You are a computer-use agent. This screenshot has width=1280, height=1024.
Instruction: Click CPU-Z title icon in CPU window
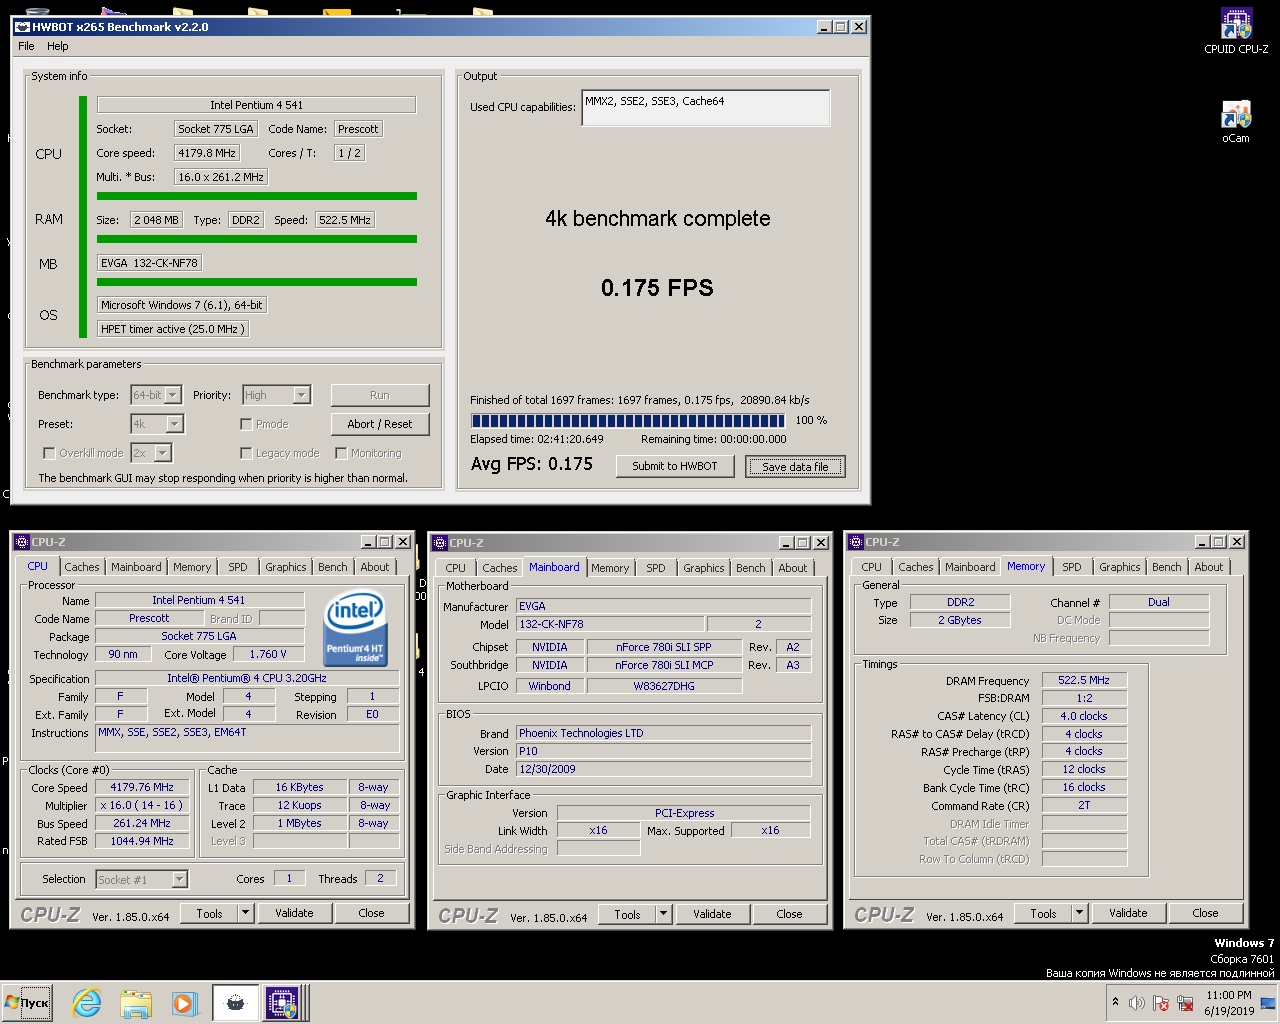(21, 542)
